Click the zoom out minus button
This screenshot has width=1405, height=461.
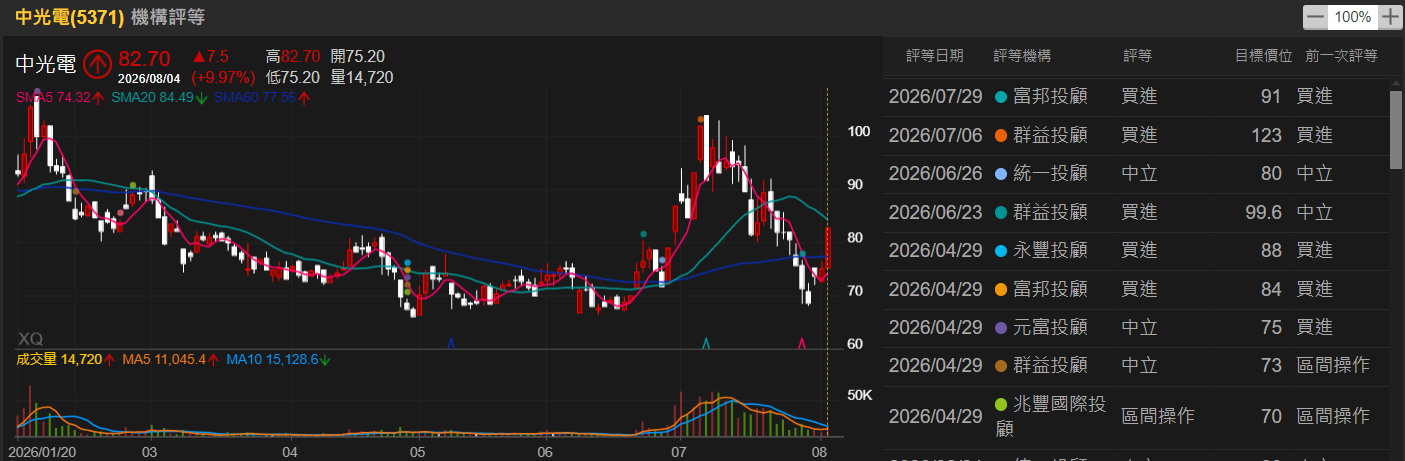pos(1316,17)
